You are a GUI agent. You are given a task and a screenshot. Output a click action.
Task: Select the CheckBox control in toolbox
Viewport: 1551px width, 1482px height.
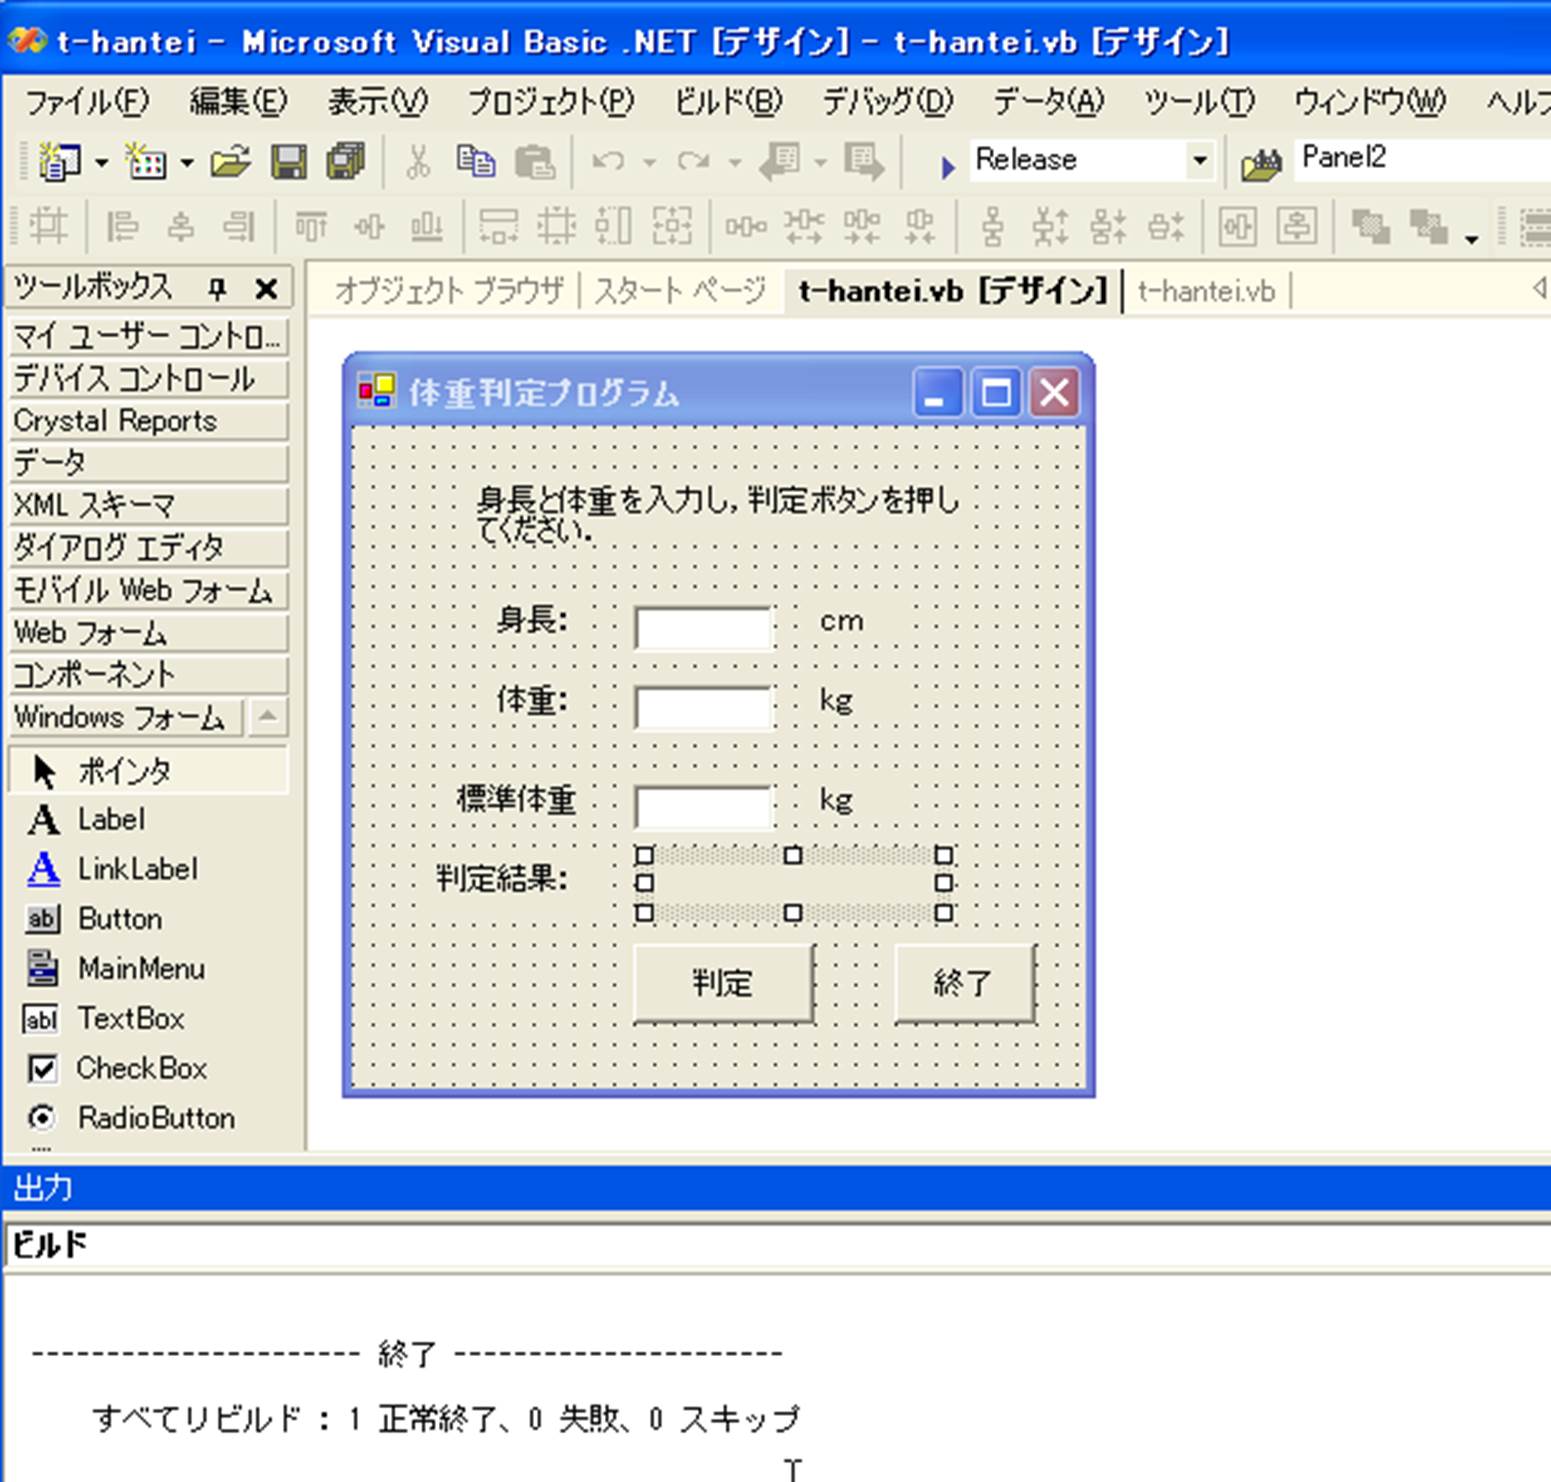pyautogui.click(x=142, y=1068)
